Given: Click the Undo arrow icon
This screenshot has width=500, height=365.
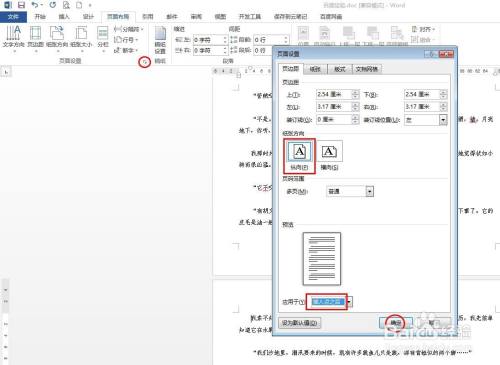Looking at the screenshot, I should click(35, 5).
